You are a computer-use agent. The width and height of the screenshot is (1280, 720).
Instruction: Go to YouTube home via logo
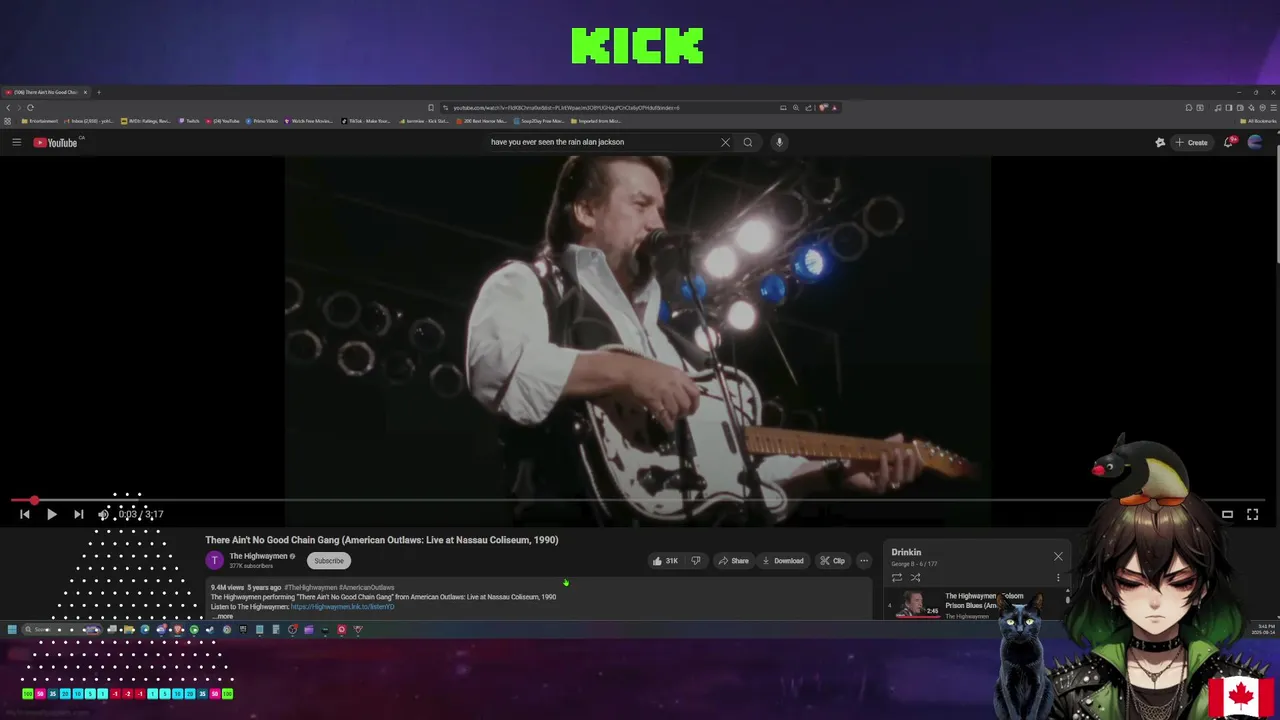point(56,142)
